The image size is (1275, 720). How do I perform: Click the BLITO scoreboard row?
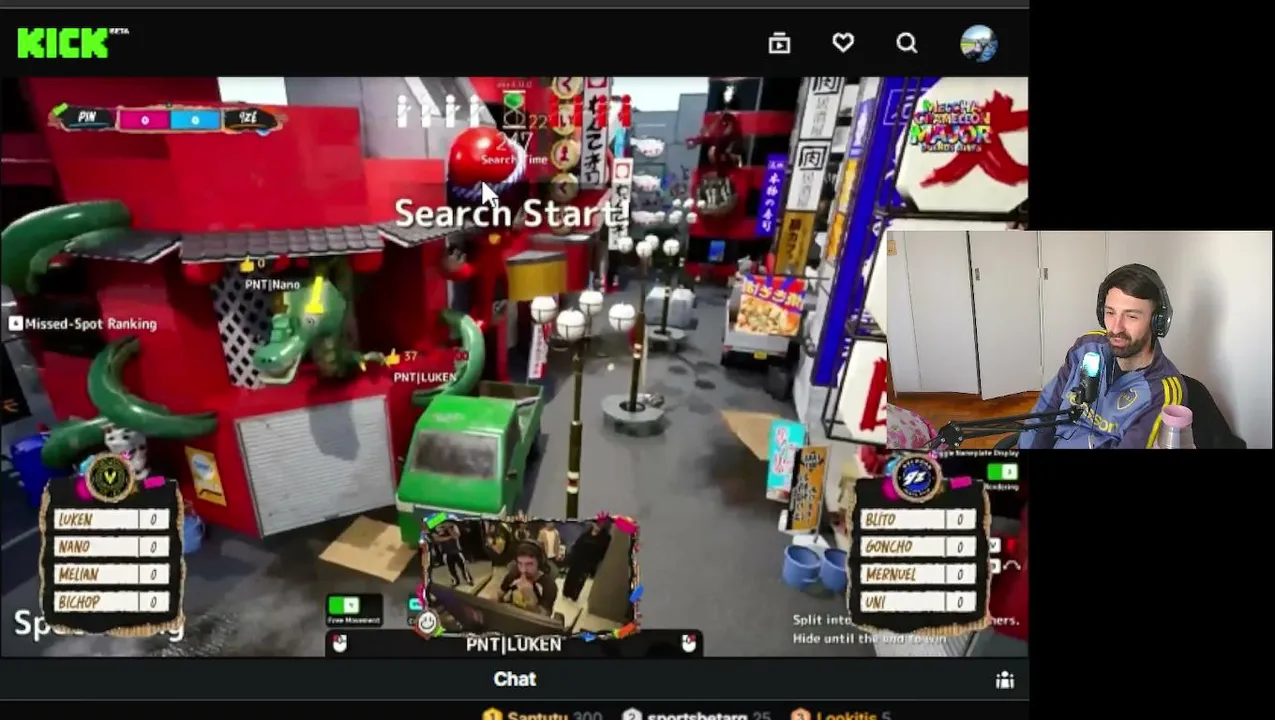click(918, 519)
